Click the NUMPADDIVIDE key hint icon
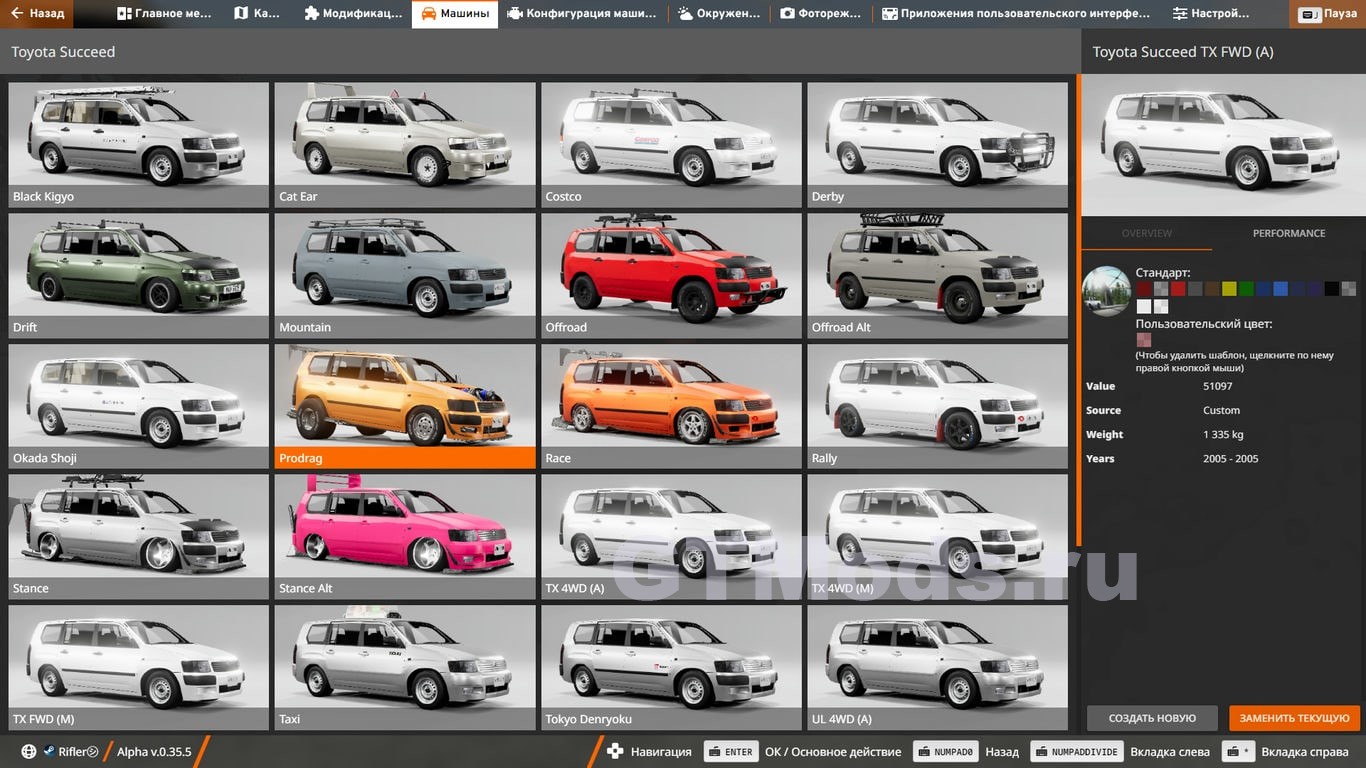Viewport: 1366px width, 768px height. [x=1076, y=752]
